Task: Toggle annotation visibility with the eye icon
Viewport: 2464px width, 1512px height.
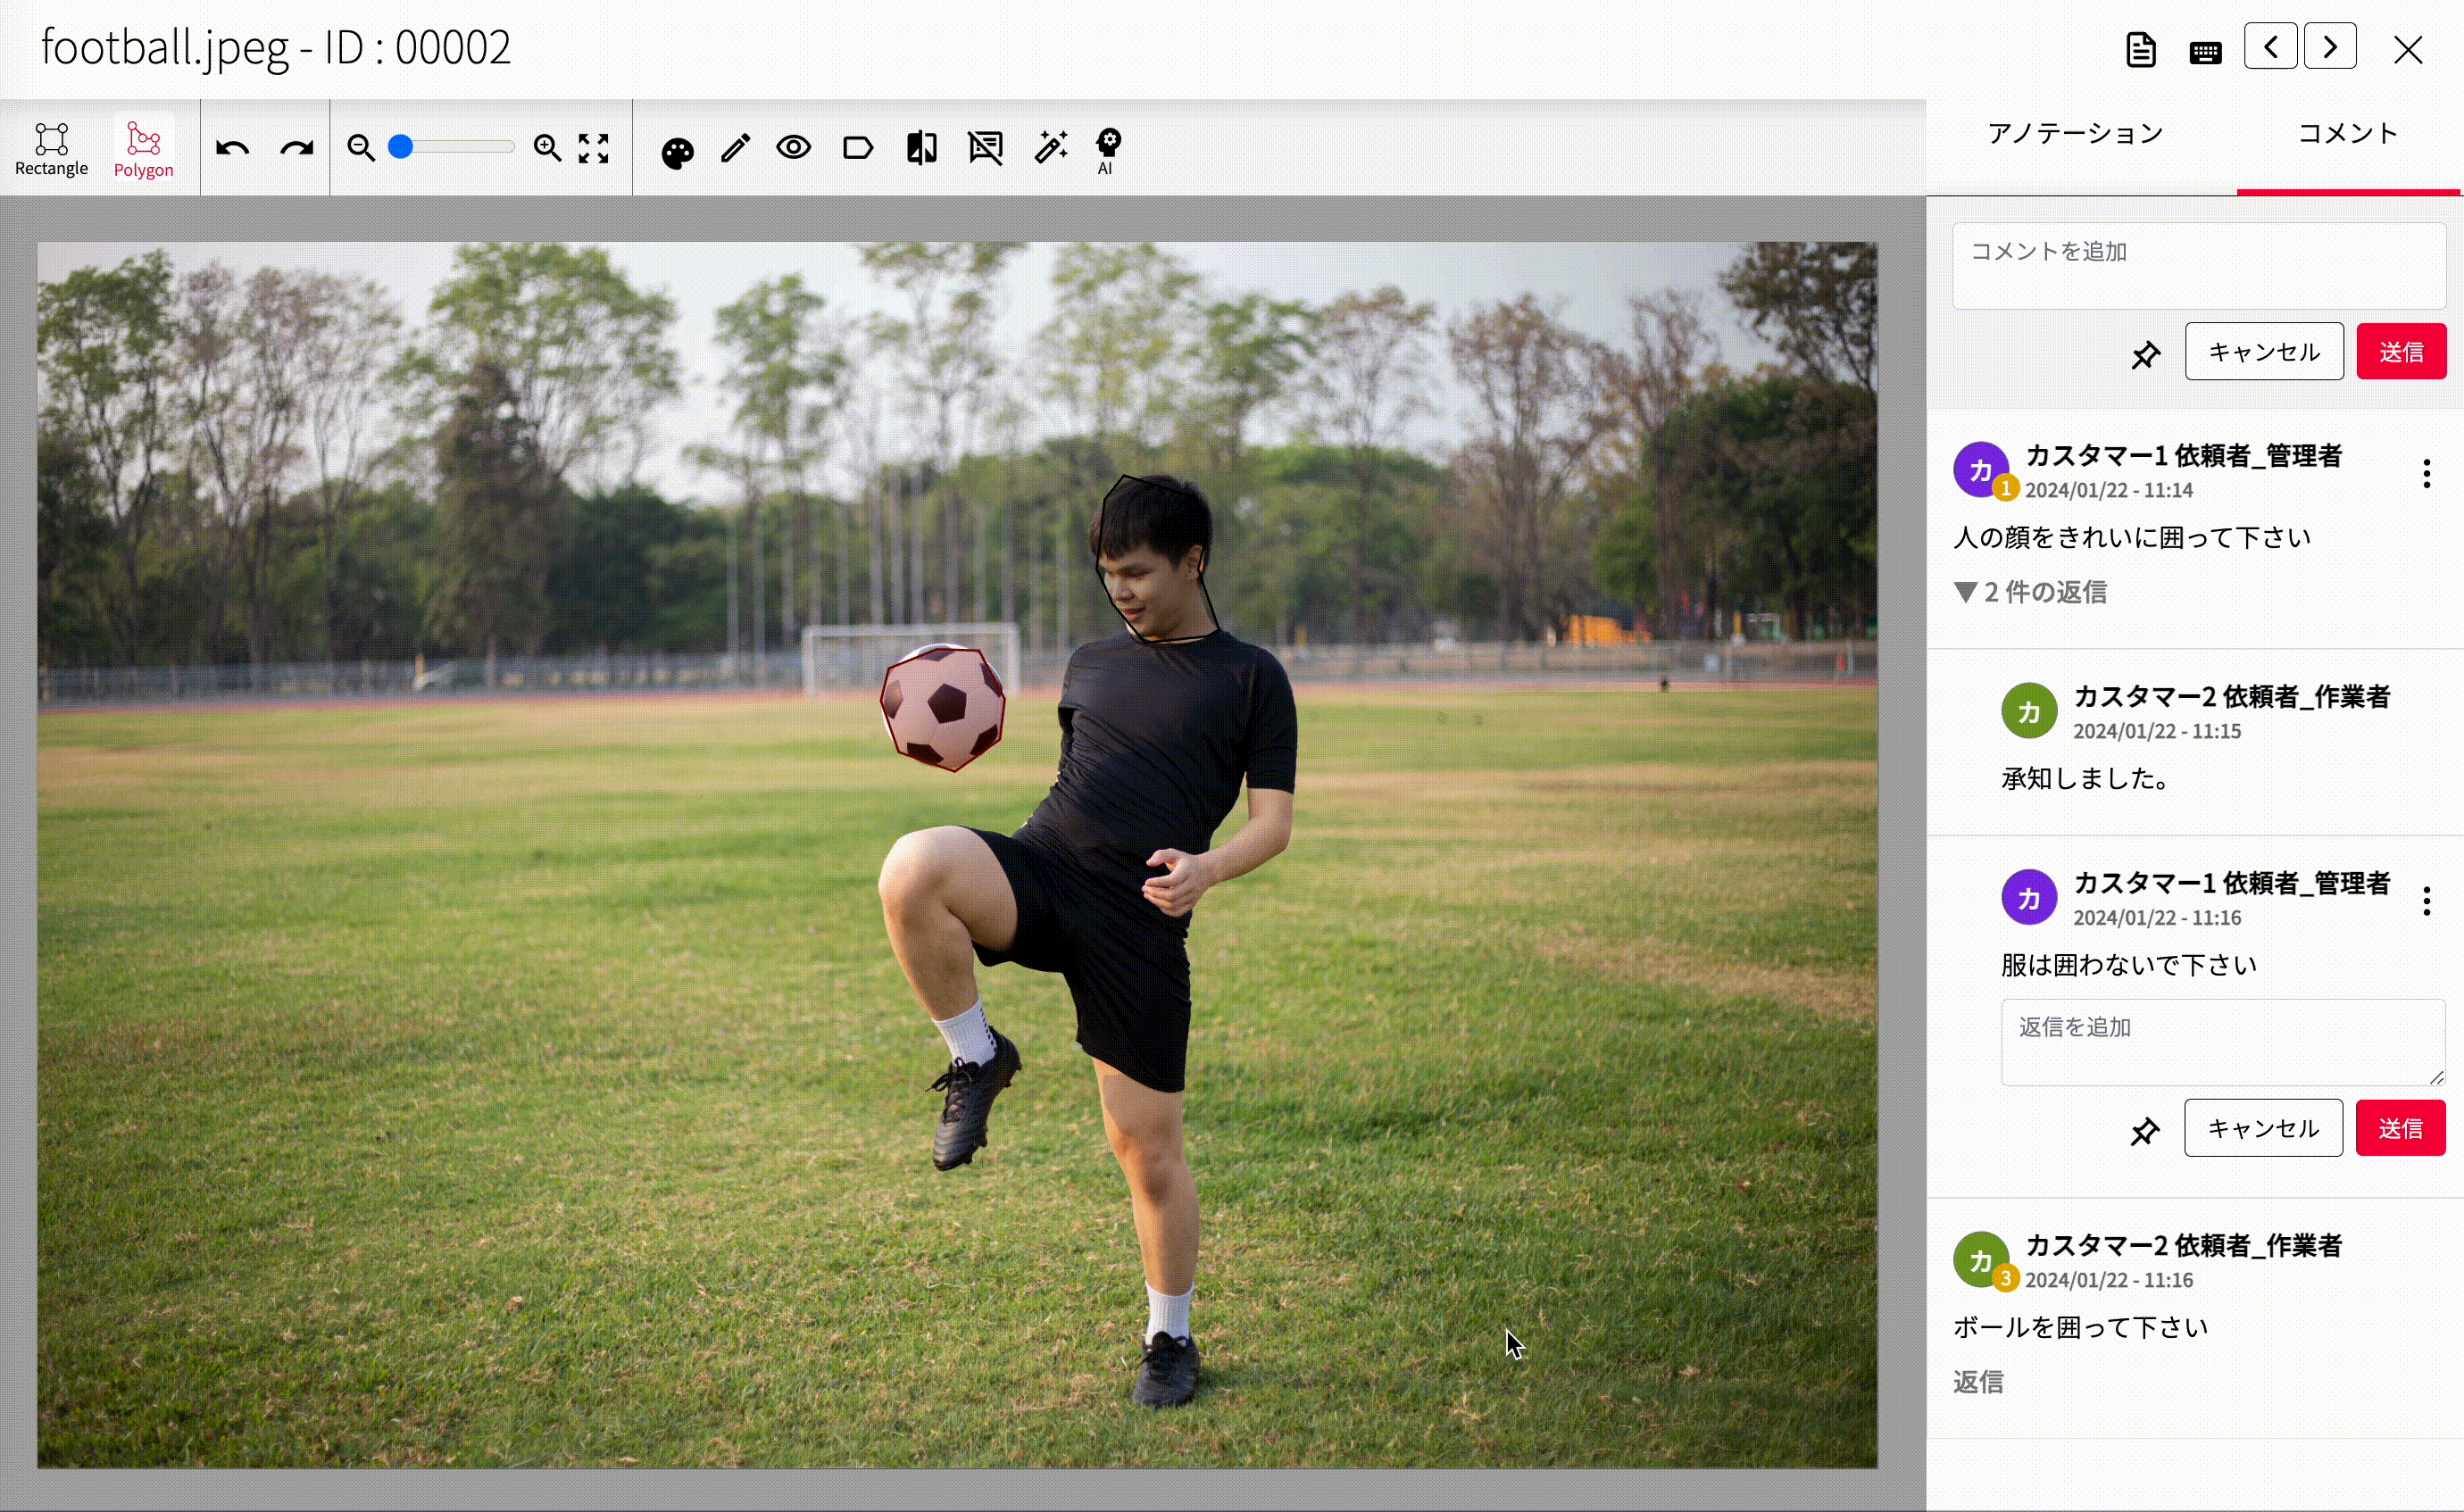Action: coord(794,148)
